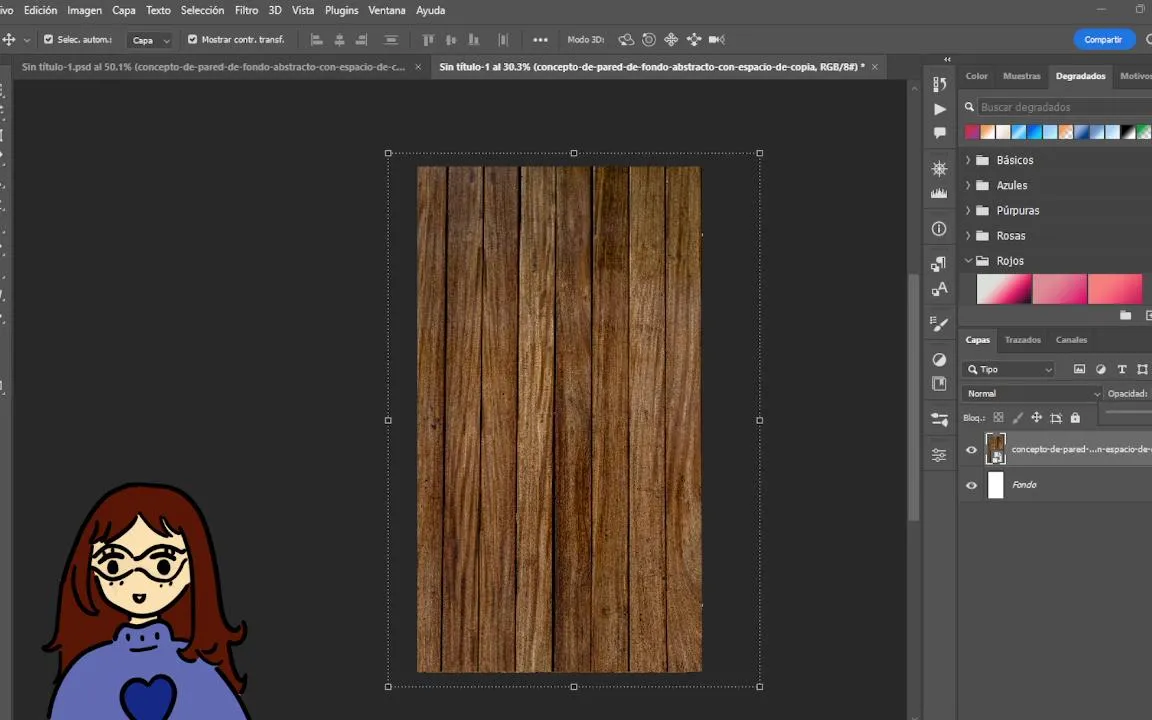Viewport: 1152px width, 720px height.
Task: Open the Normal blend mode dropdown
Action: coord(1032,394)
